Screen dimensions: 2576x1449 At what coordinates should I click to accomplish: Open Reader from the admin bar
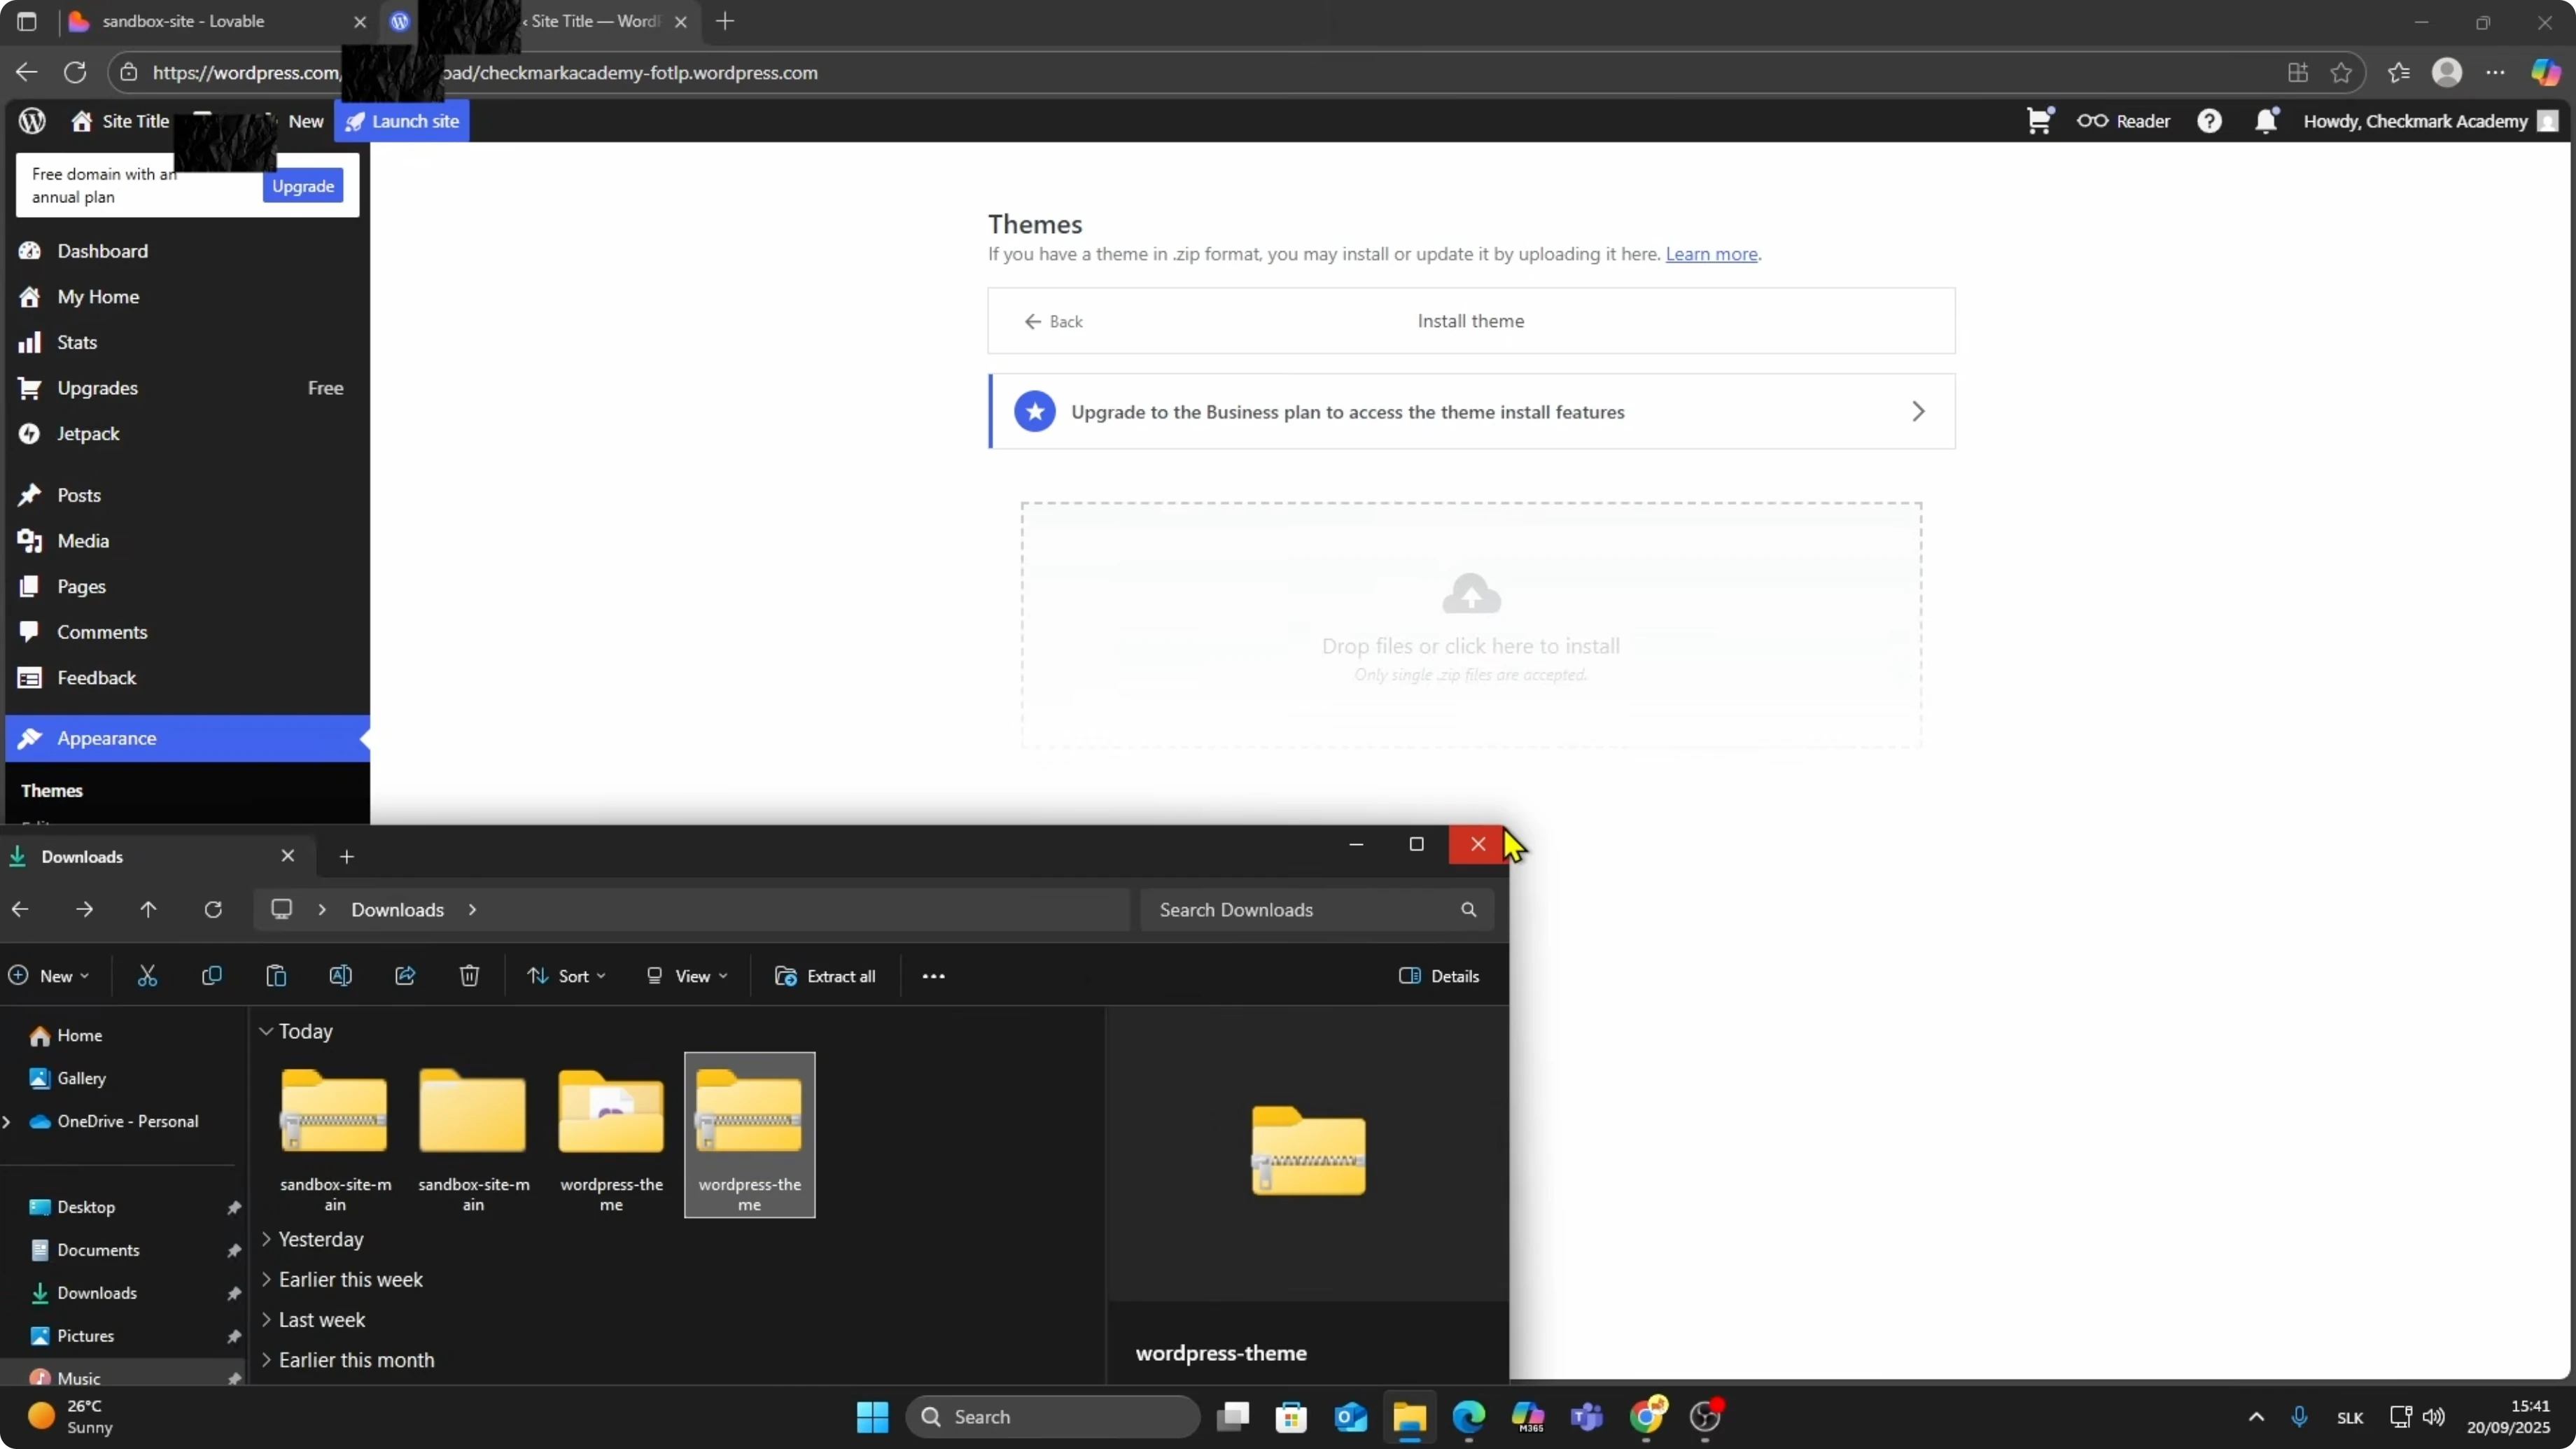tap(2124, 121)
